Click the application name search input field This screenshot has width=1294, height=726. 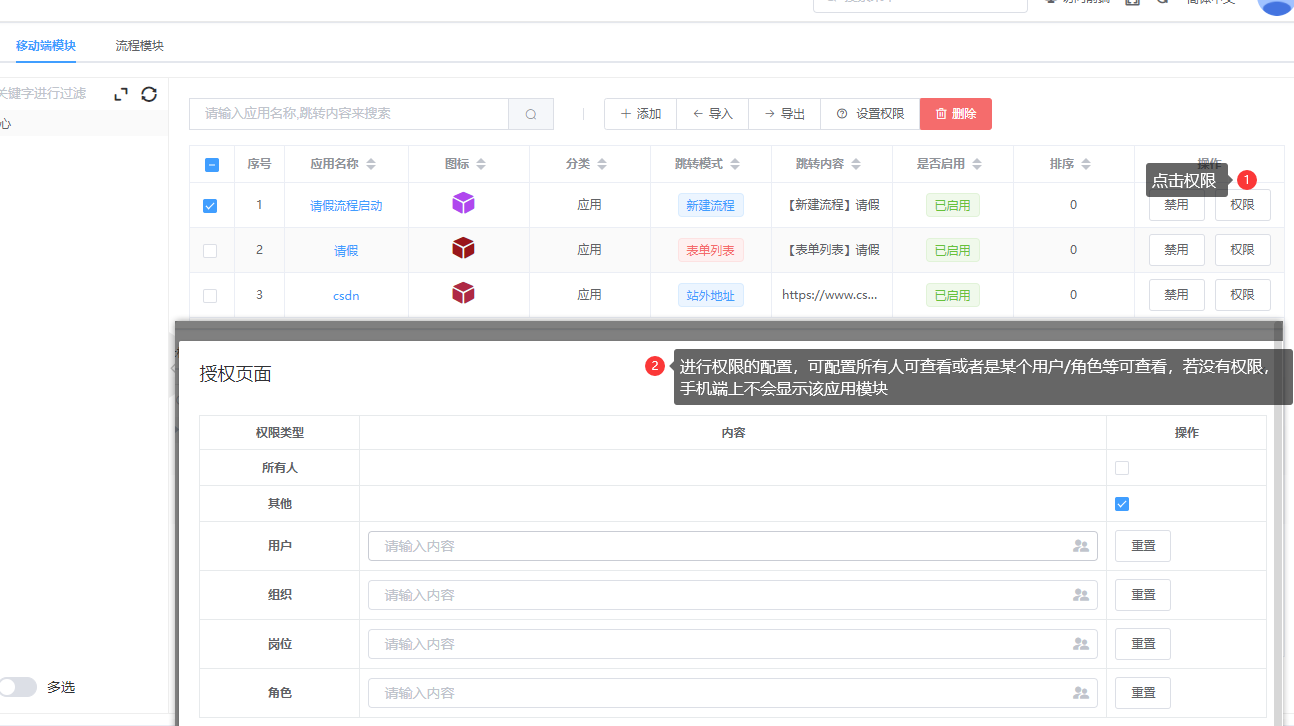[349, 114]
